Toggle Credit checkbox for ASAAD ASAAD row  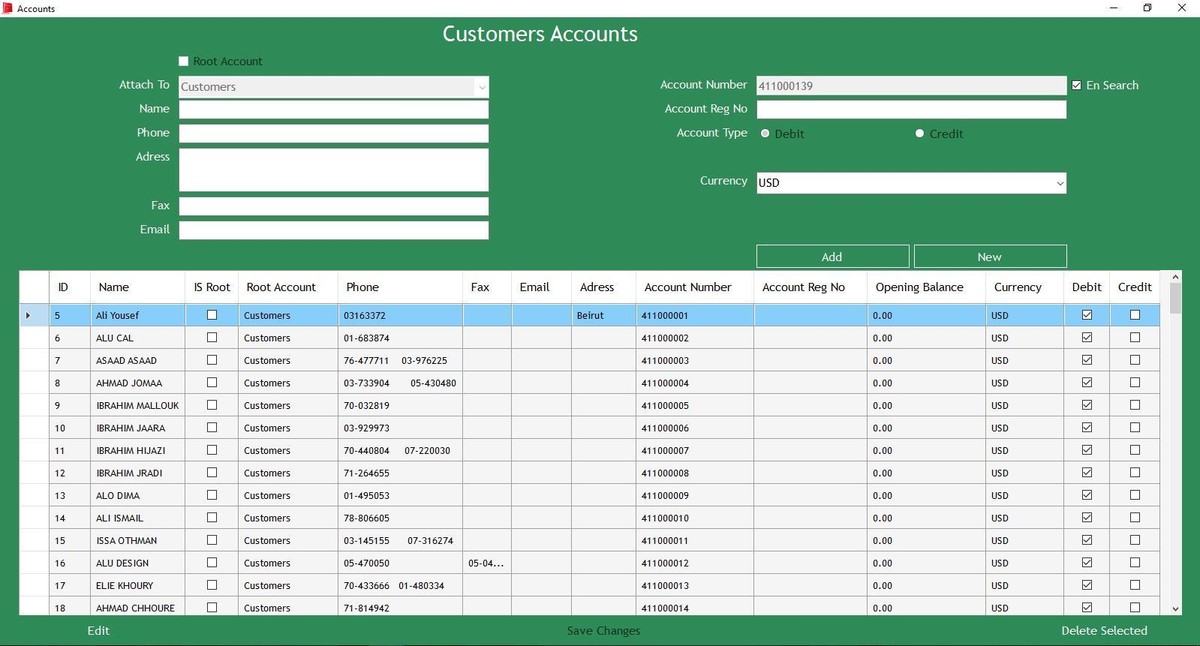[1134, 360]
